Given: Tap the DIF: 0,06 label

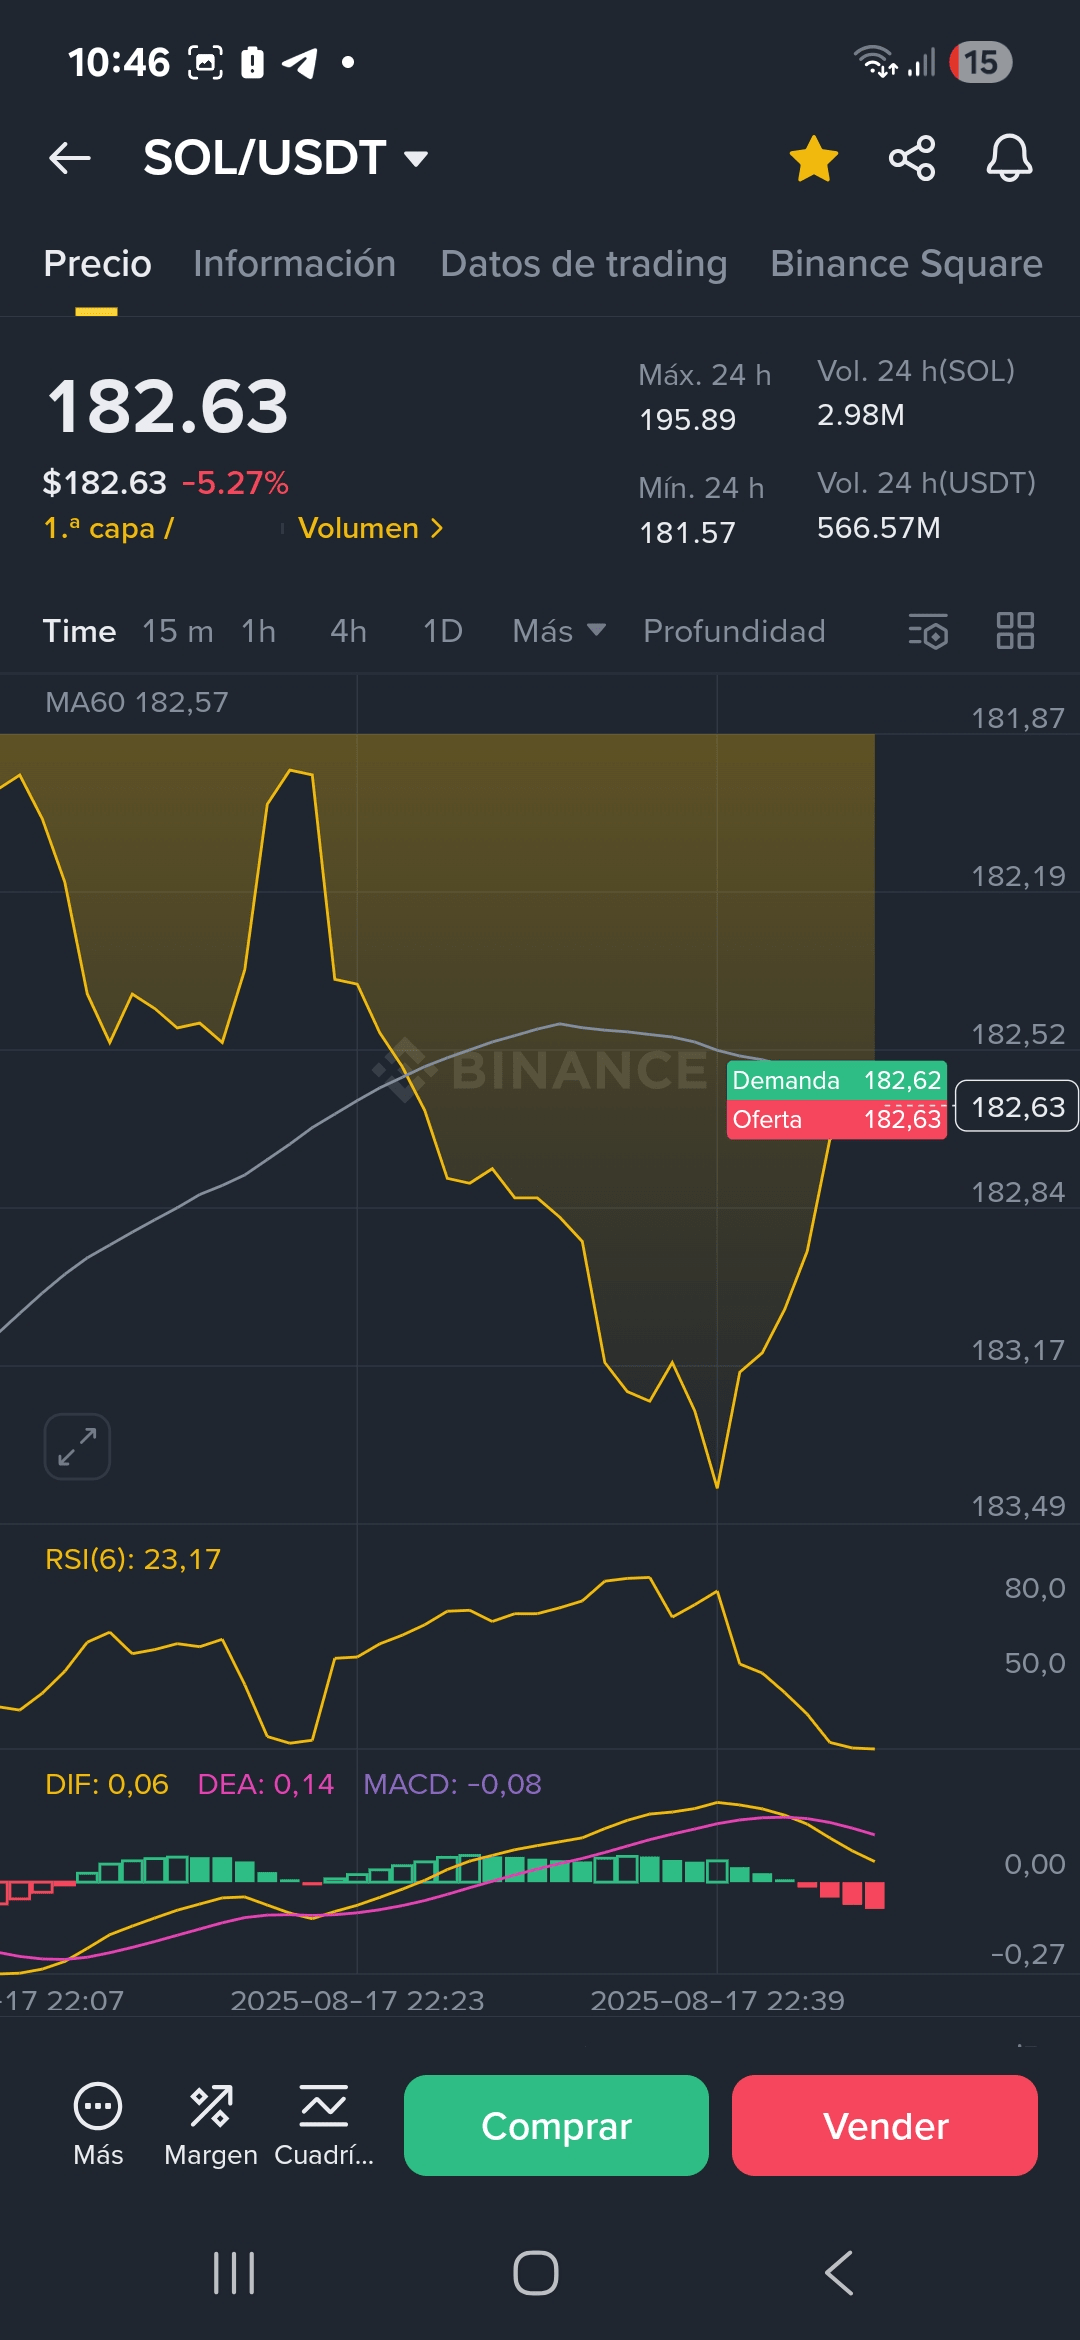Looking at the screenshot, I should [107, 1784].
